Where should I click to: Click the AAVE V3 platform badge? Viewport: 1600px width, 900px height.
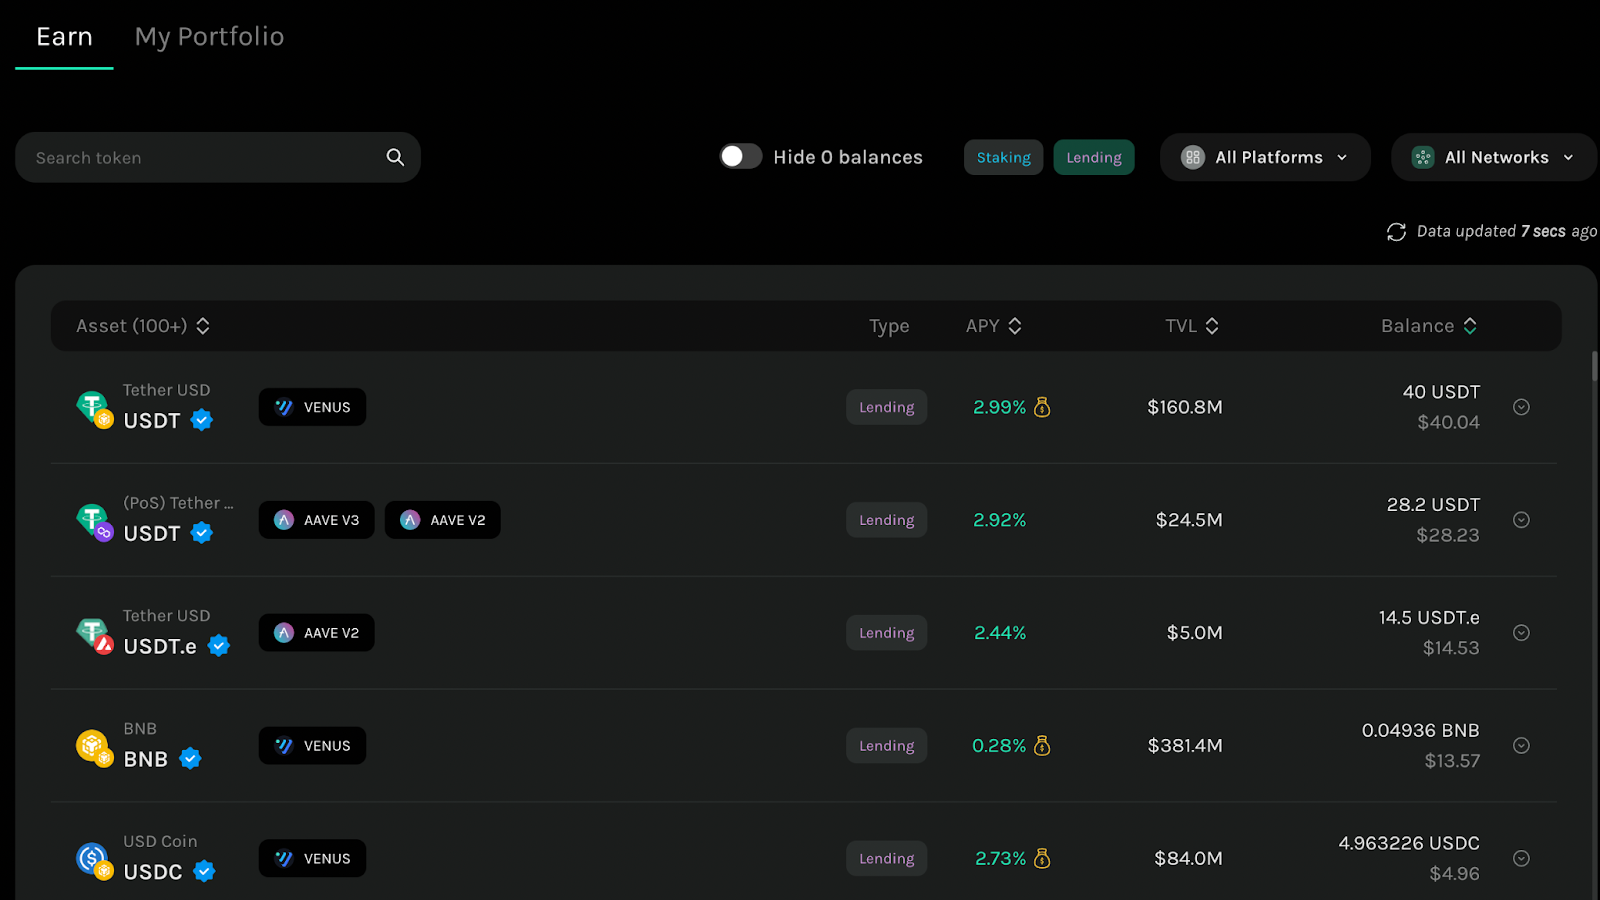316,520
